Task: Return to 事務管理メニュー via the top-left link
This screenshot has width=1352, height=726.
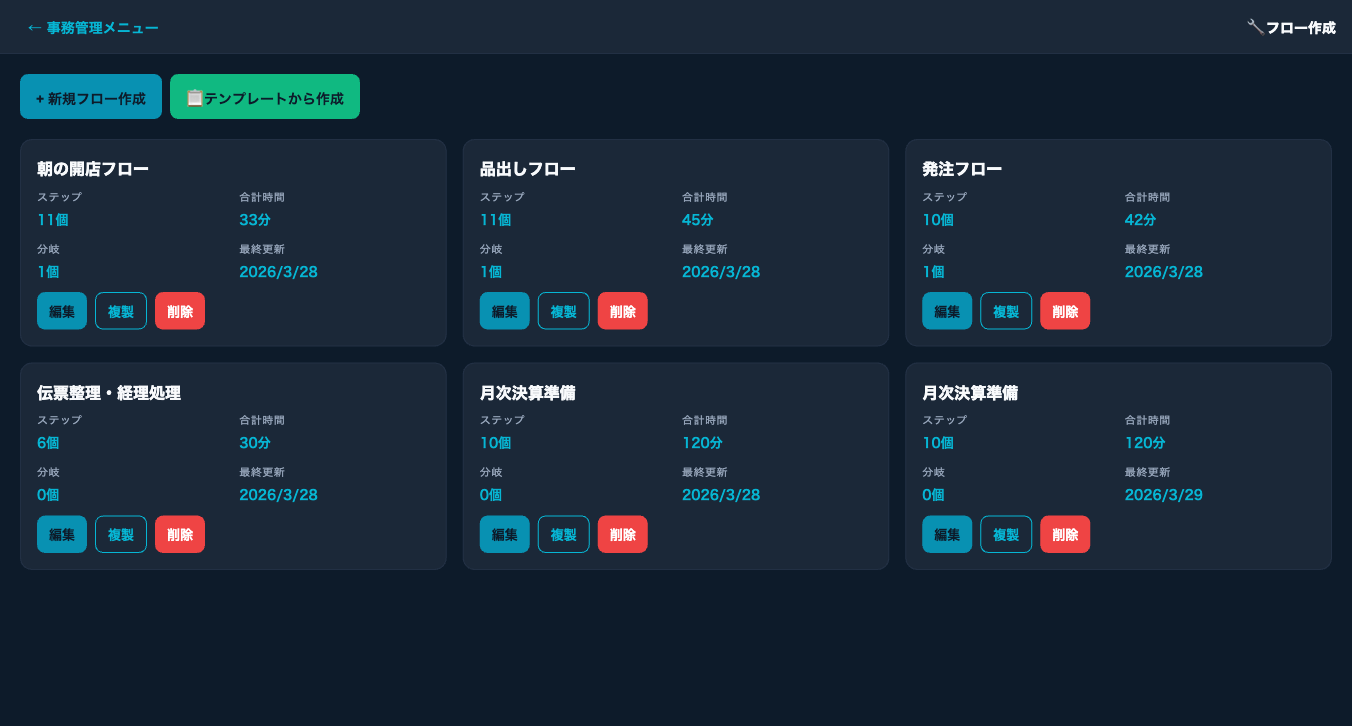Action: [x=92, y=28]
